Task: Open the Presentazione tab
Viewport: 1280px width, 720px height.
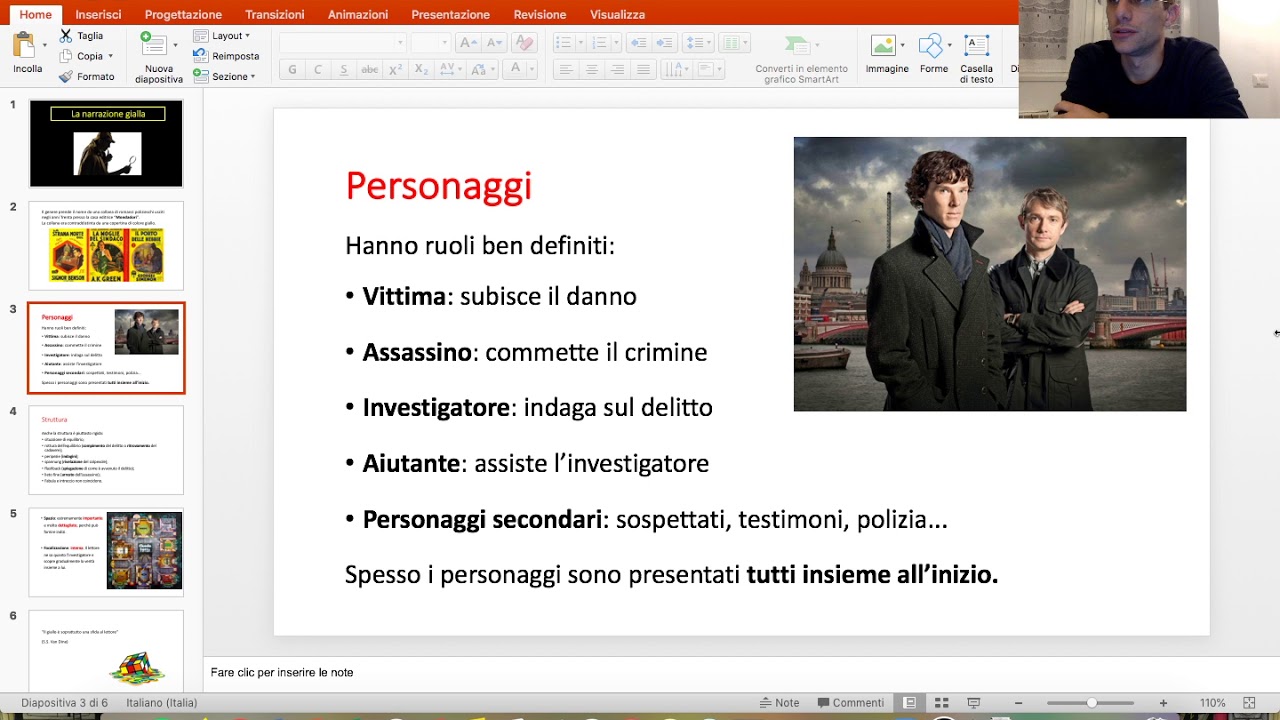Action: [451, 14]
